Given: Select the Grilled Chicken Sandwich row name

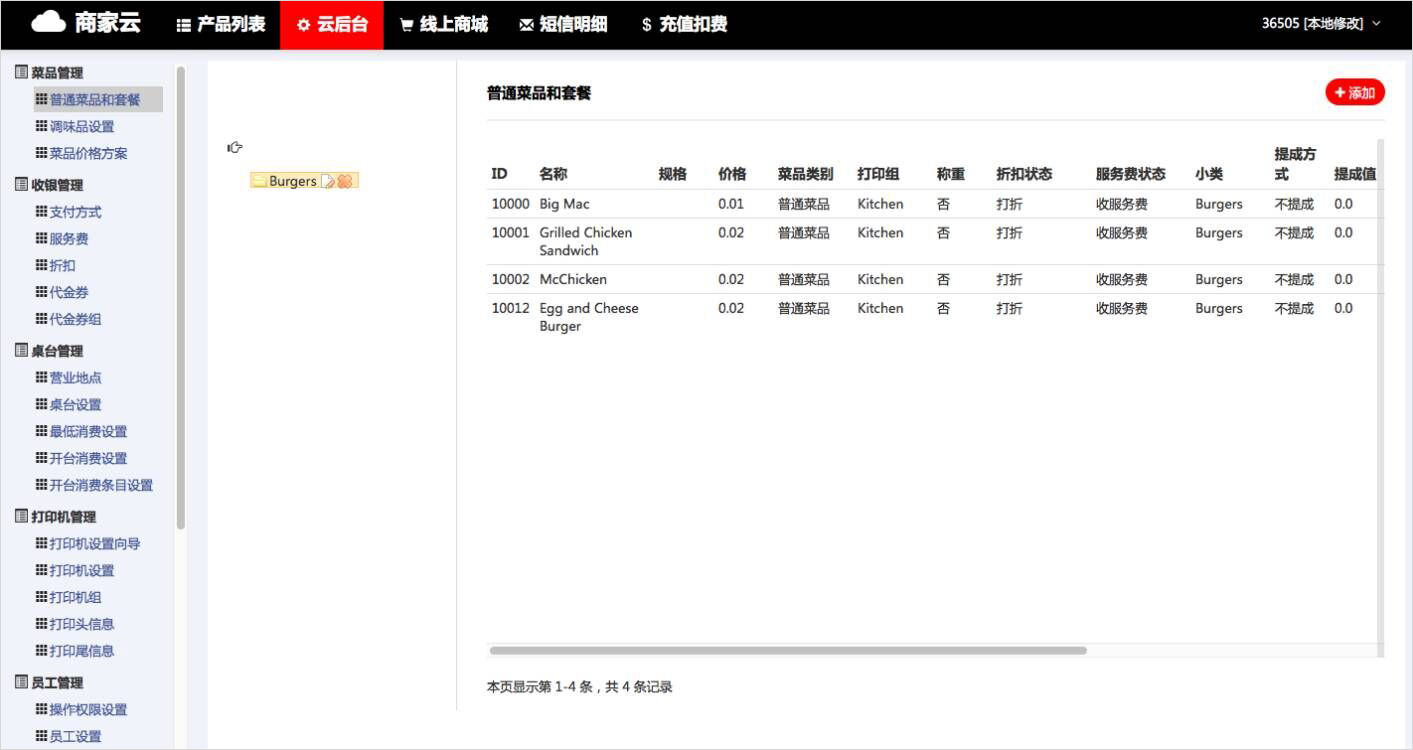Looking at the screenshot, I should coord(586,242).
